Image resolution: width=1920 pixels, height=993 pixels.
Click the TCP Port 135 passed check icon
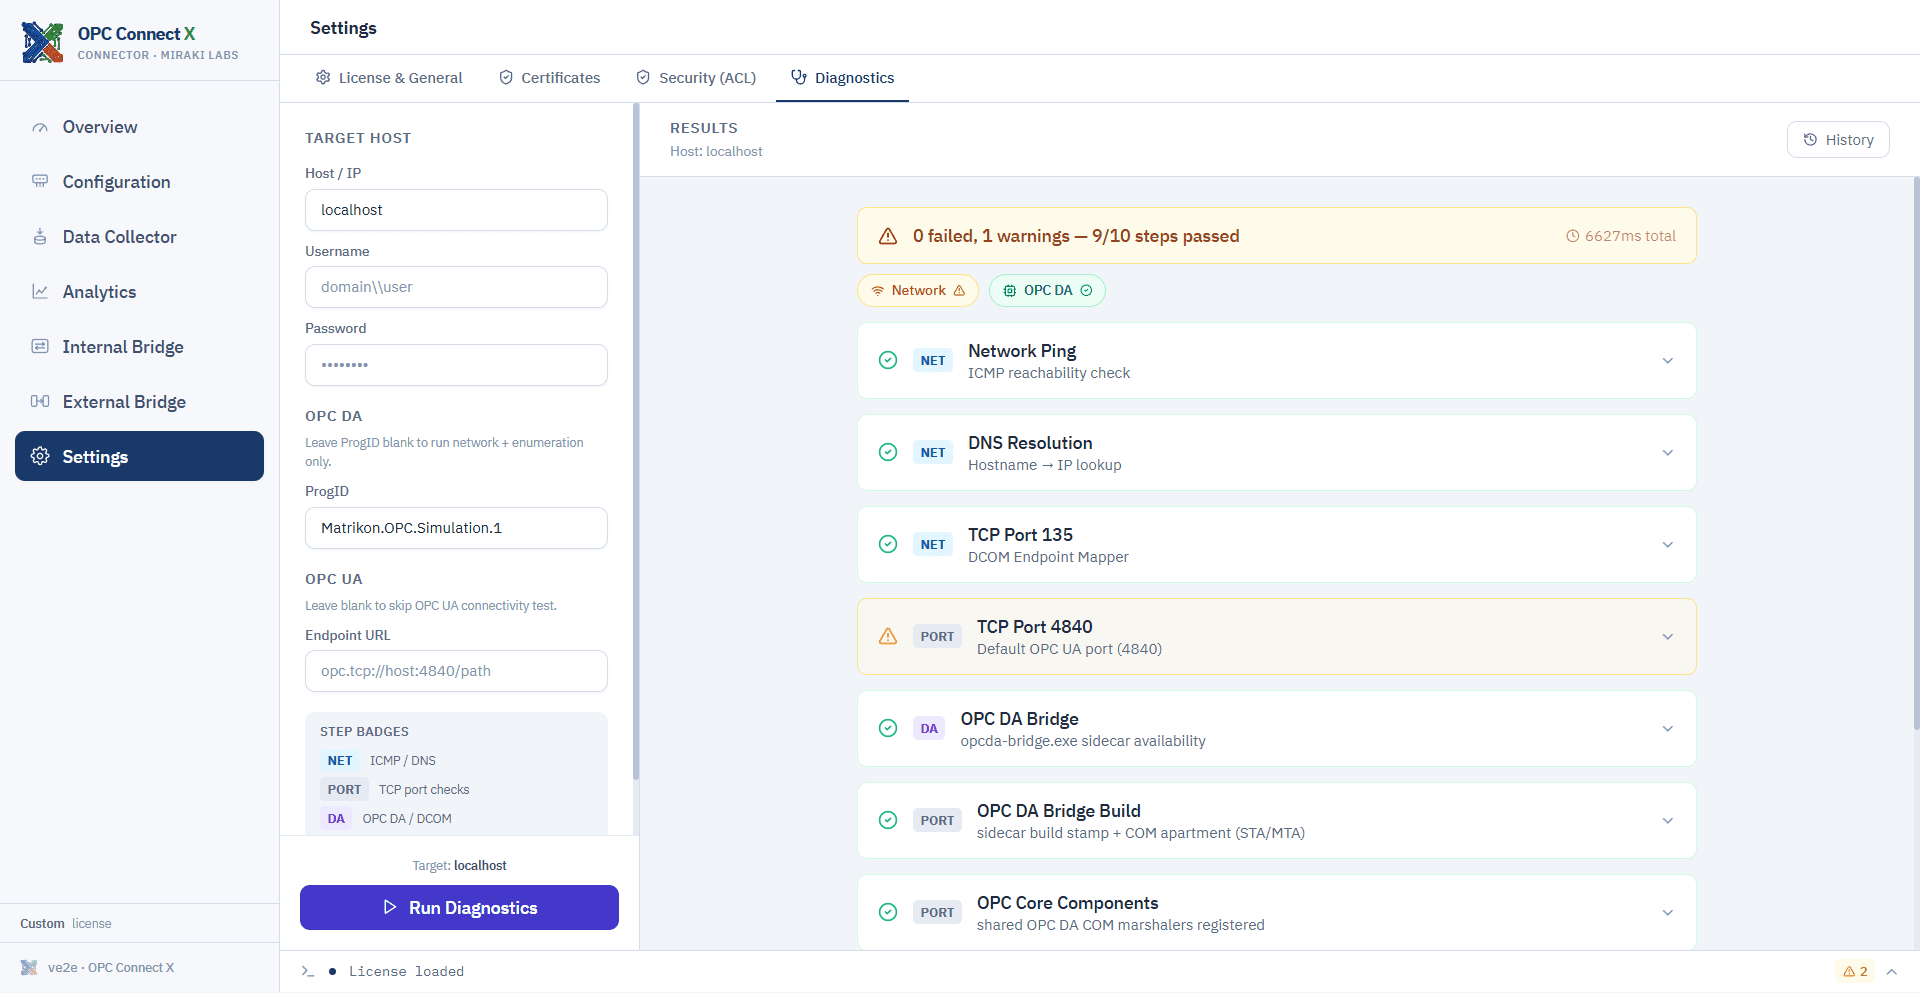(888, 544)
